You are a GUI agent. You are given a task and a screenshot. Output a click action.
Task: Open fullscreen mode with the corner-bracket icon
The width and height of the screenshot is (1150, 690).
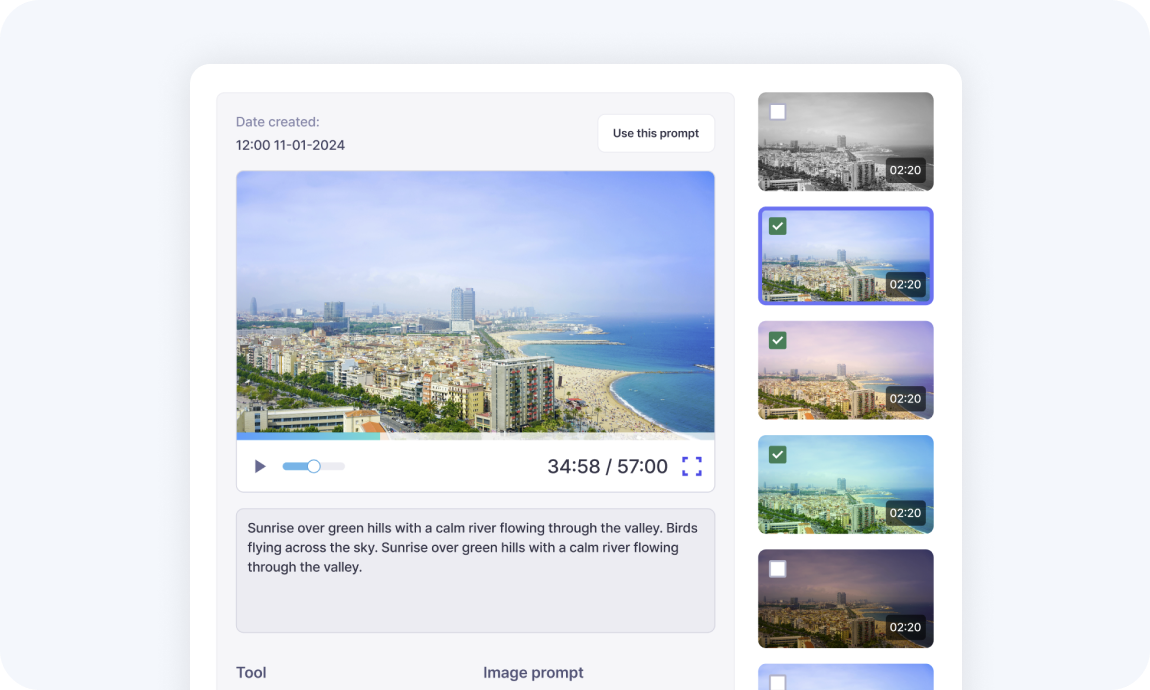point(692,466)
